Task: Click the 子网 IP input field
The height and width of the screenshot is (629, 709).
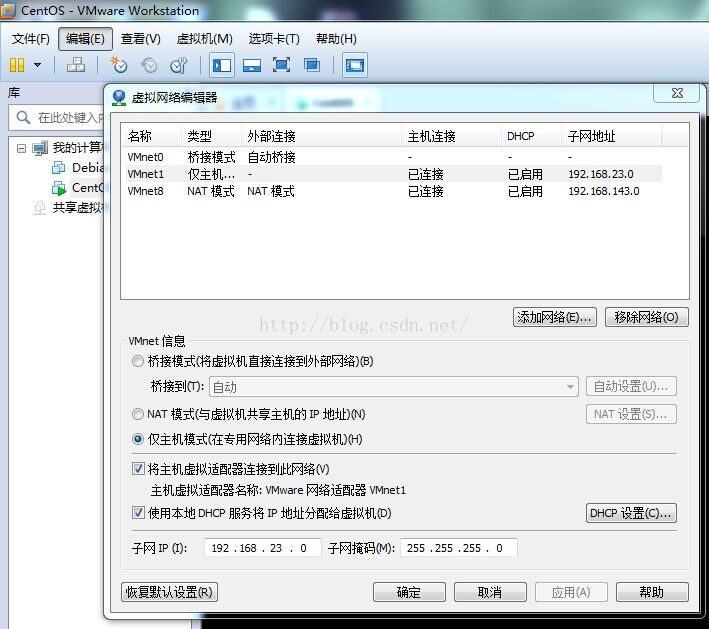Action: (263, 548)
